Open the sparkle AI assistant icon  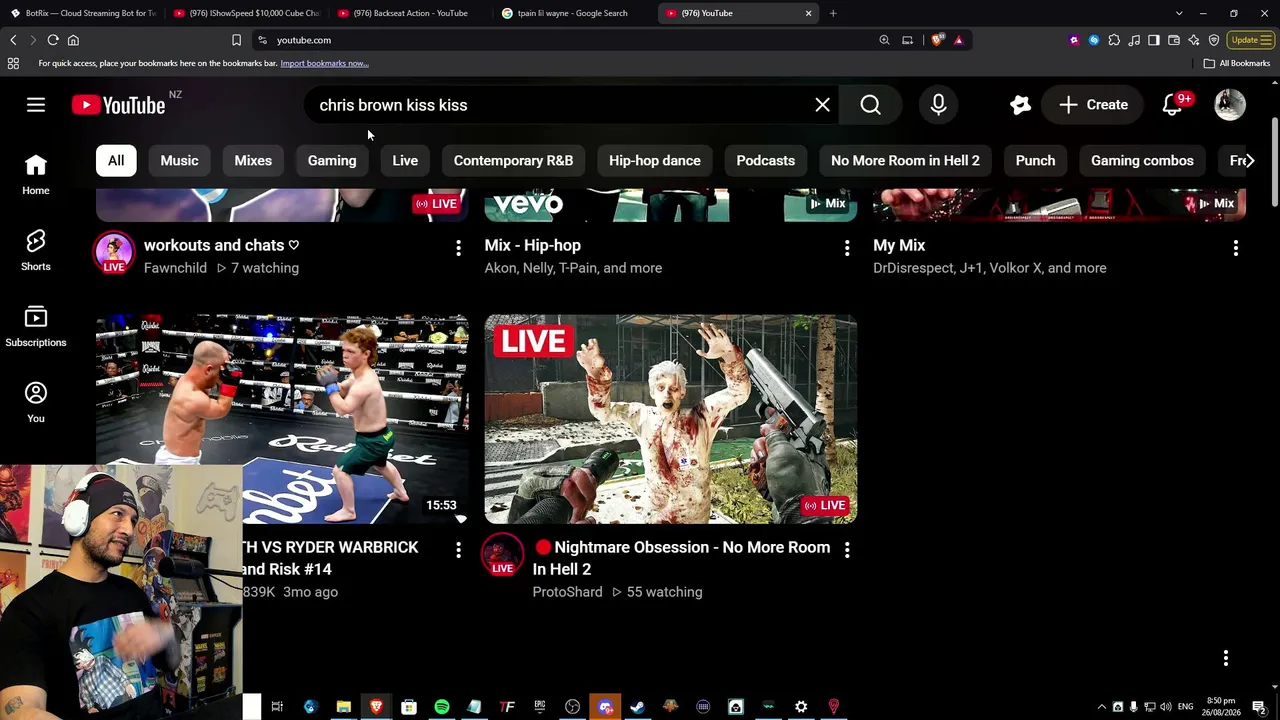point(1020,105)
